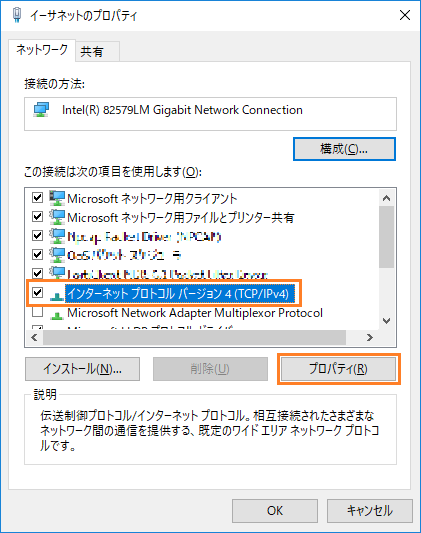The height and width of the screenshot is (533, 421).
Task: Click the list's scroll down arrow
Action: [386, 321]
